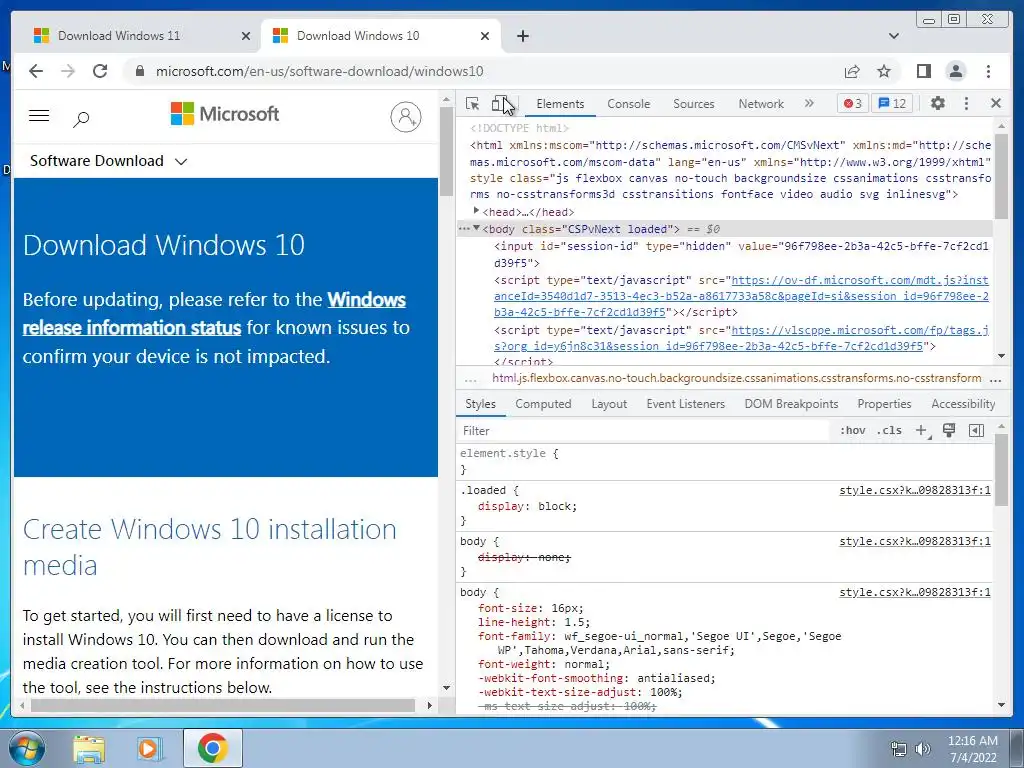Image resolution: width=1024 pixels, height=768 pixels.
Task: Toggle rendering emulations paintbrush icon
Action: [x=949, y=430]
